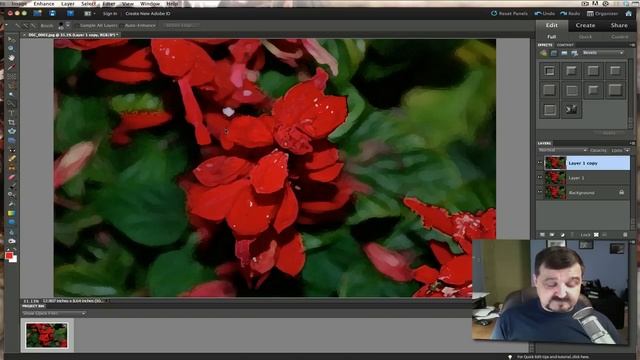The height and width of the screenshot is (360, 640).
Task: Click the red foreground color swatch
Action: coord(9,256)
